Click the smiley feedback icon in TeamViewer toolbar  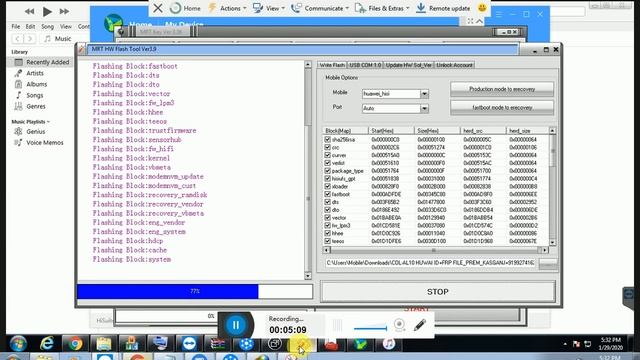(482, 8)
